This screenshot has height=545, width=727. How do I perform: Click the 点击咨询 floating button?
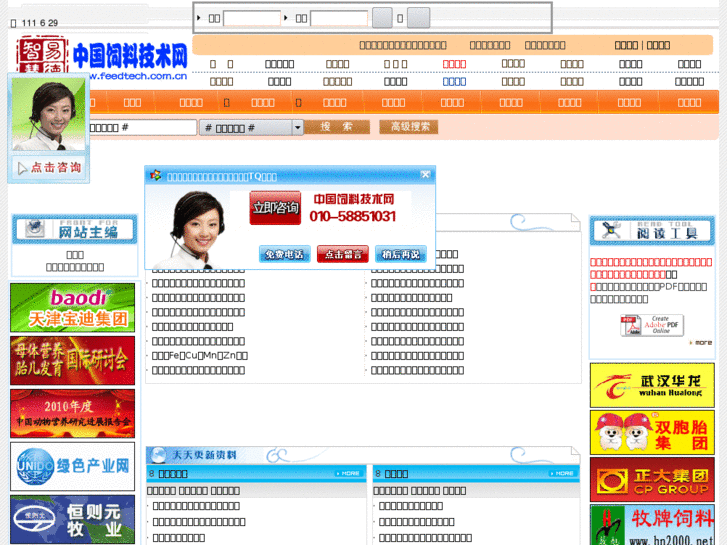(49, 167)
